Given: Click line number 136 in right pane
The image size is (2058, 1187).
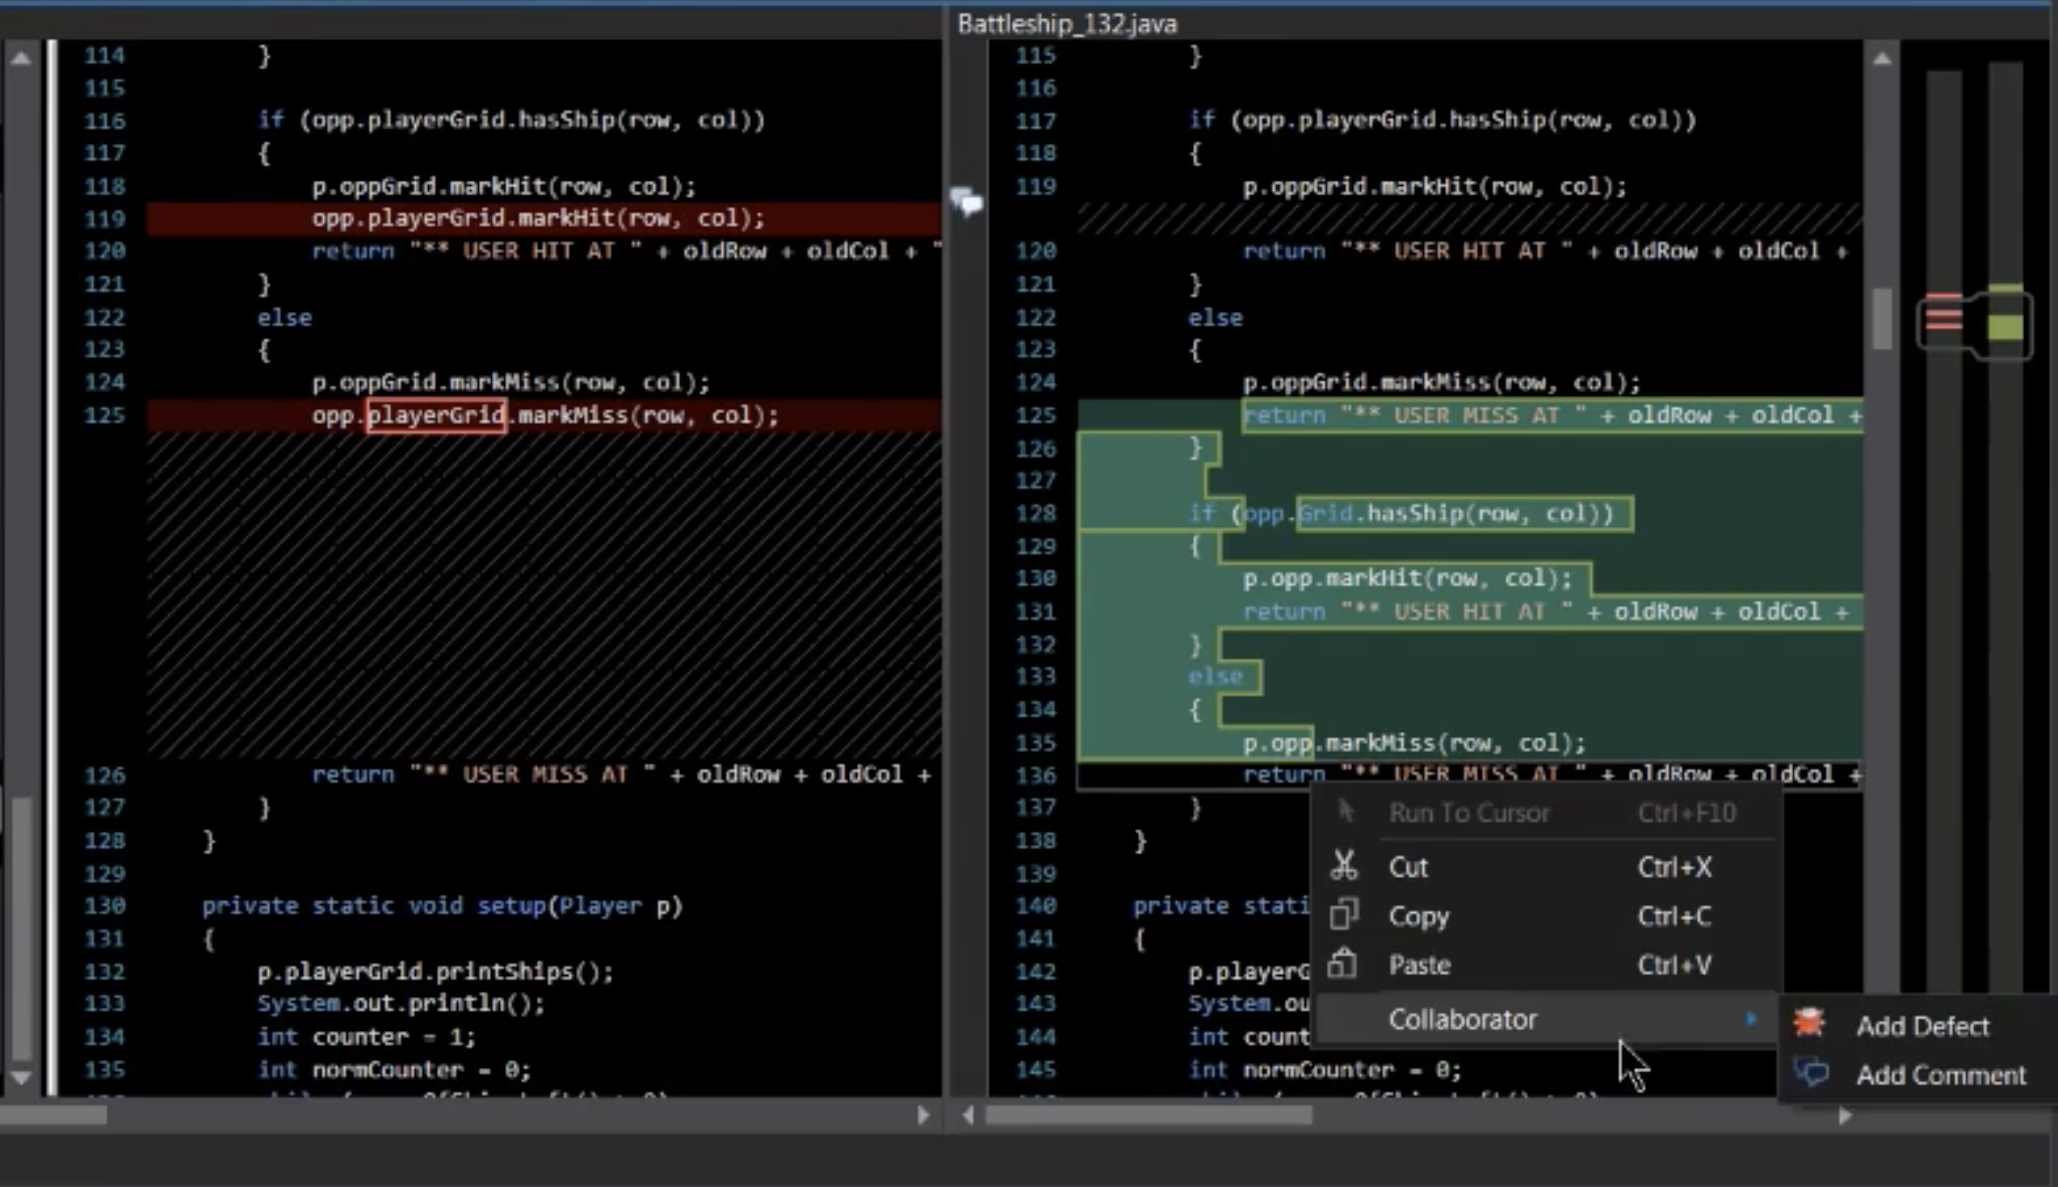Looking at the screenshot, I should [1035, 774].
